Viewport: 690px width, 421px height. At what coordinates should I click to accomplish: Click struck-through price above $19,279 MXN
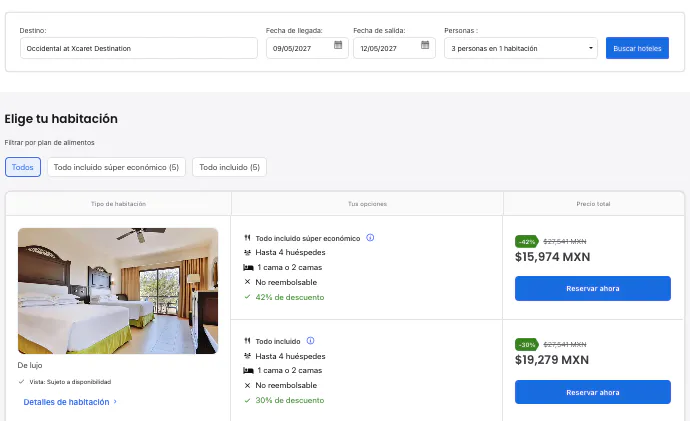pyautogui.click(x=565, y=344)
